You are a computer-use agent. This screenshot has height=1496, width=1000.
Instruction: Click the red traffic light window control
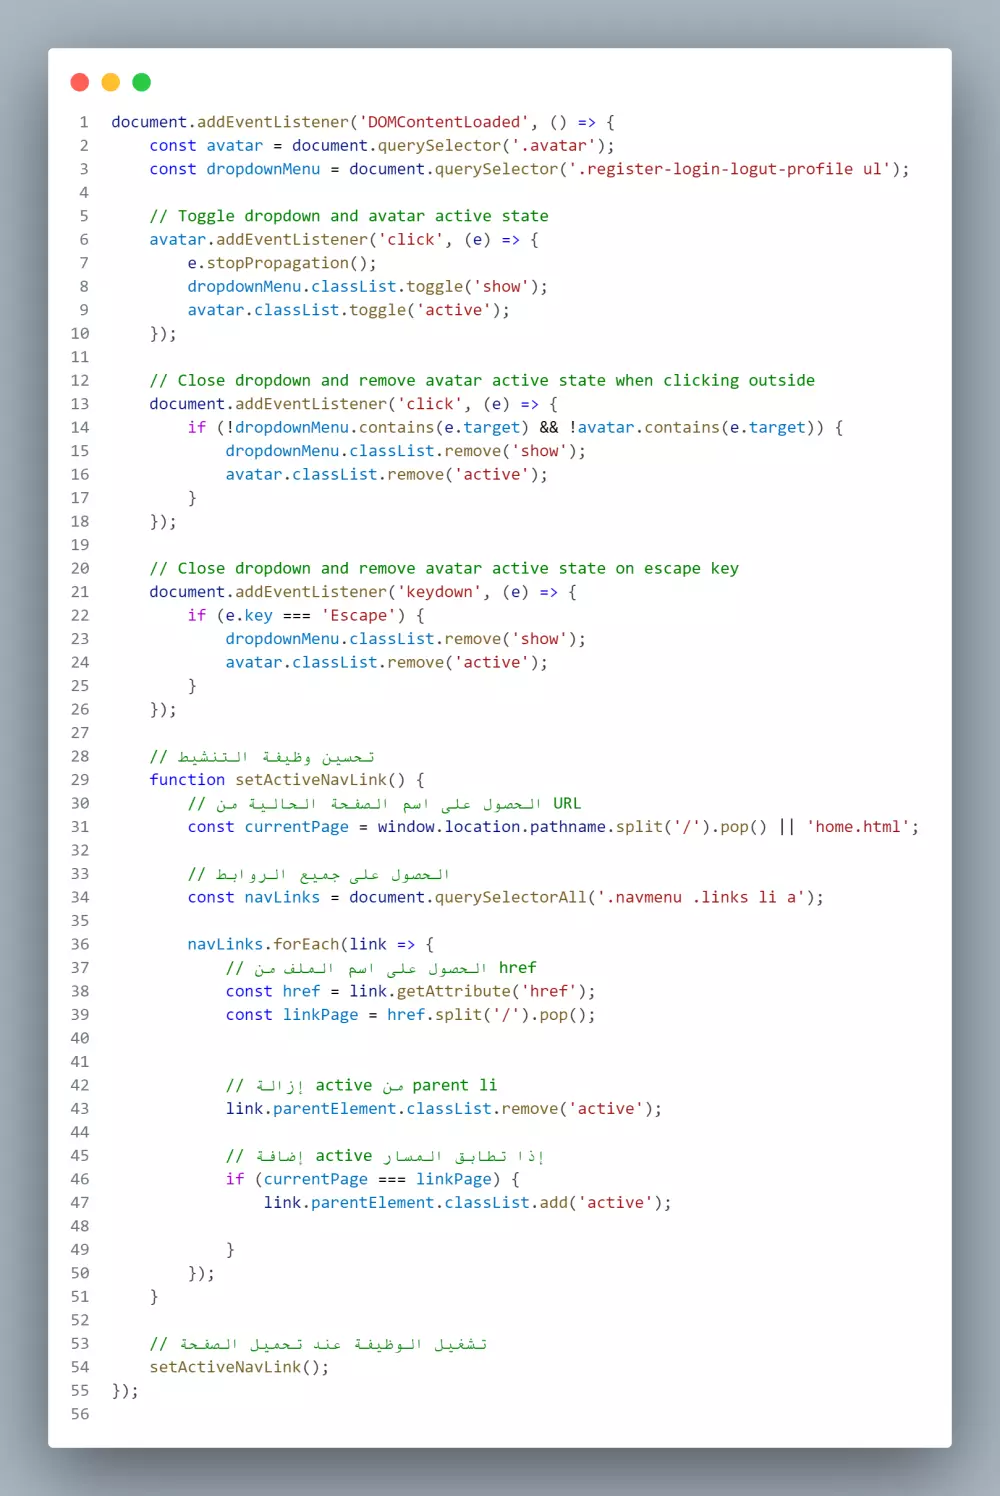click(x=79, y=82)
